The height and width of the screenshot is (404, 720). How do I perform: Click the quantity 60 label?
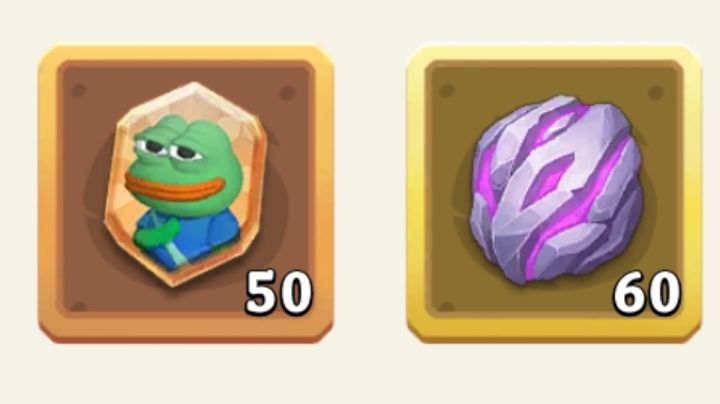[x=647, y=292]
